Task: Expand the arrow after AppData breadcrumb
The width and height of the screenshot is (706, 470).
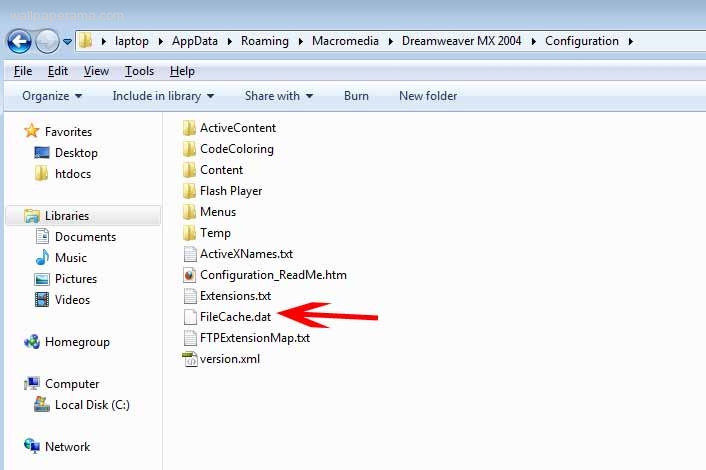Action: pyautogui.click(x=230, y=41)
